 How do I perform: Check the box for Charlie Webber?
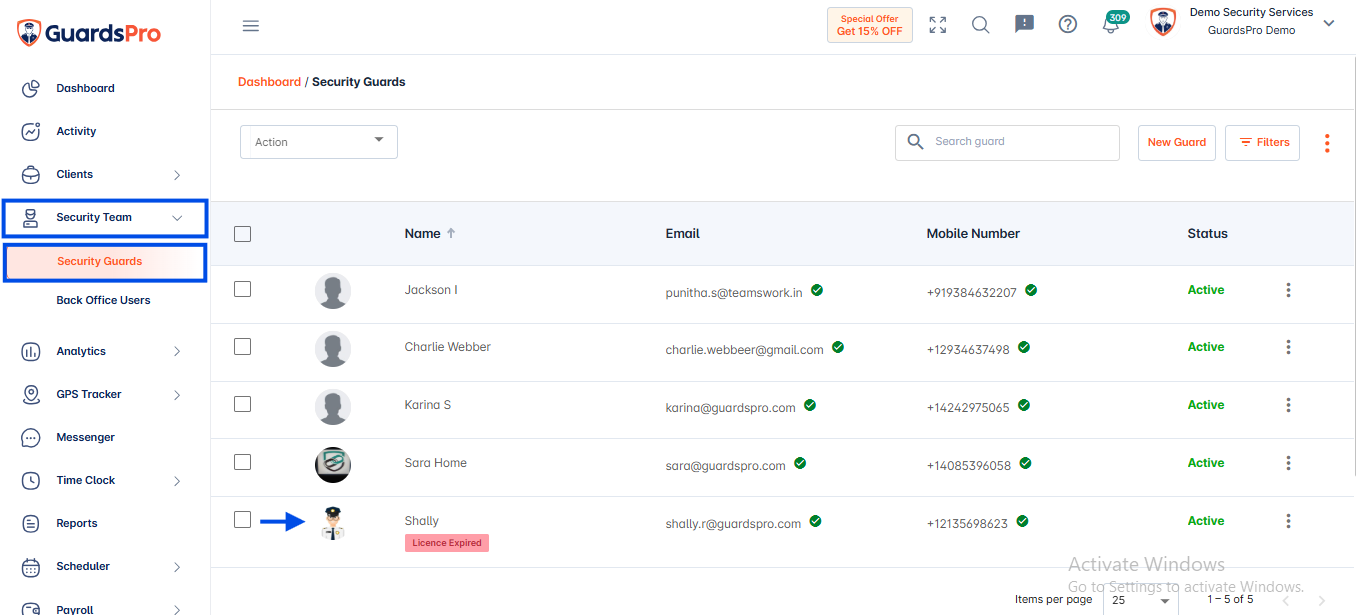[242, 346]
